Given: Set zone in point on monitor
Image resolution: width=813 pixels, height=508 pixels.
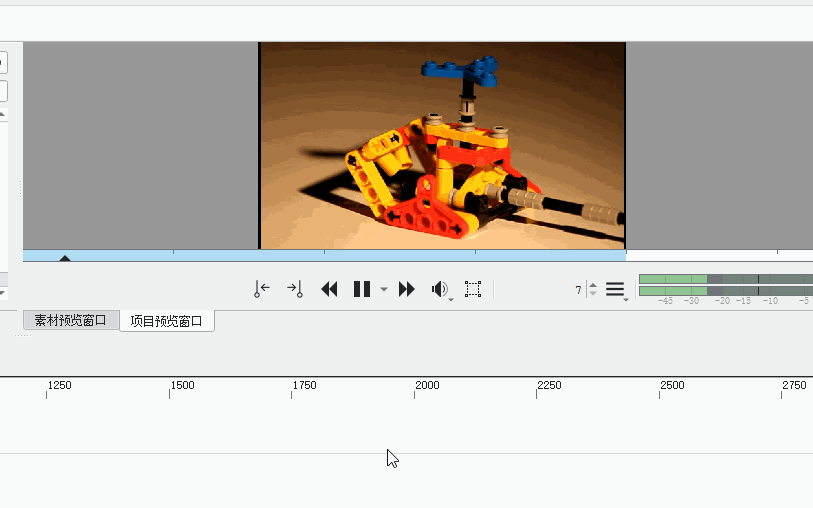Looking at the screenshot, I should [262, 289].
